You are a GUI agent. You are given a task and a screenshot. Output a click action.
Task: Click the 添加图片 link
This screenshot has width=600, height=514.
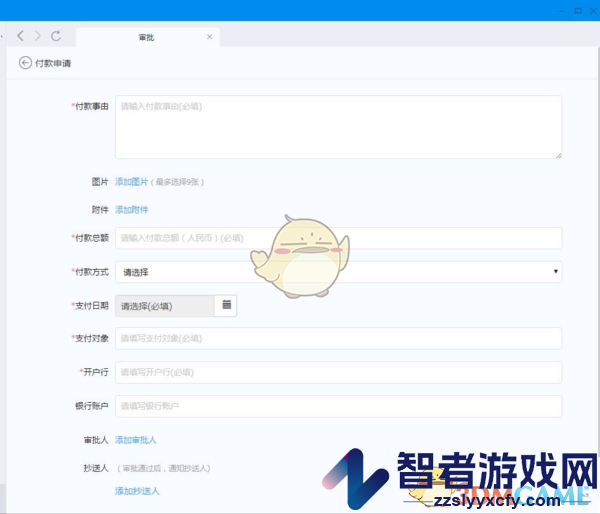tap(131, 182)
